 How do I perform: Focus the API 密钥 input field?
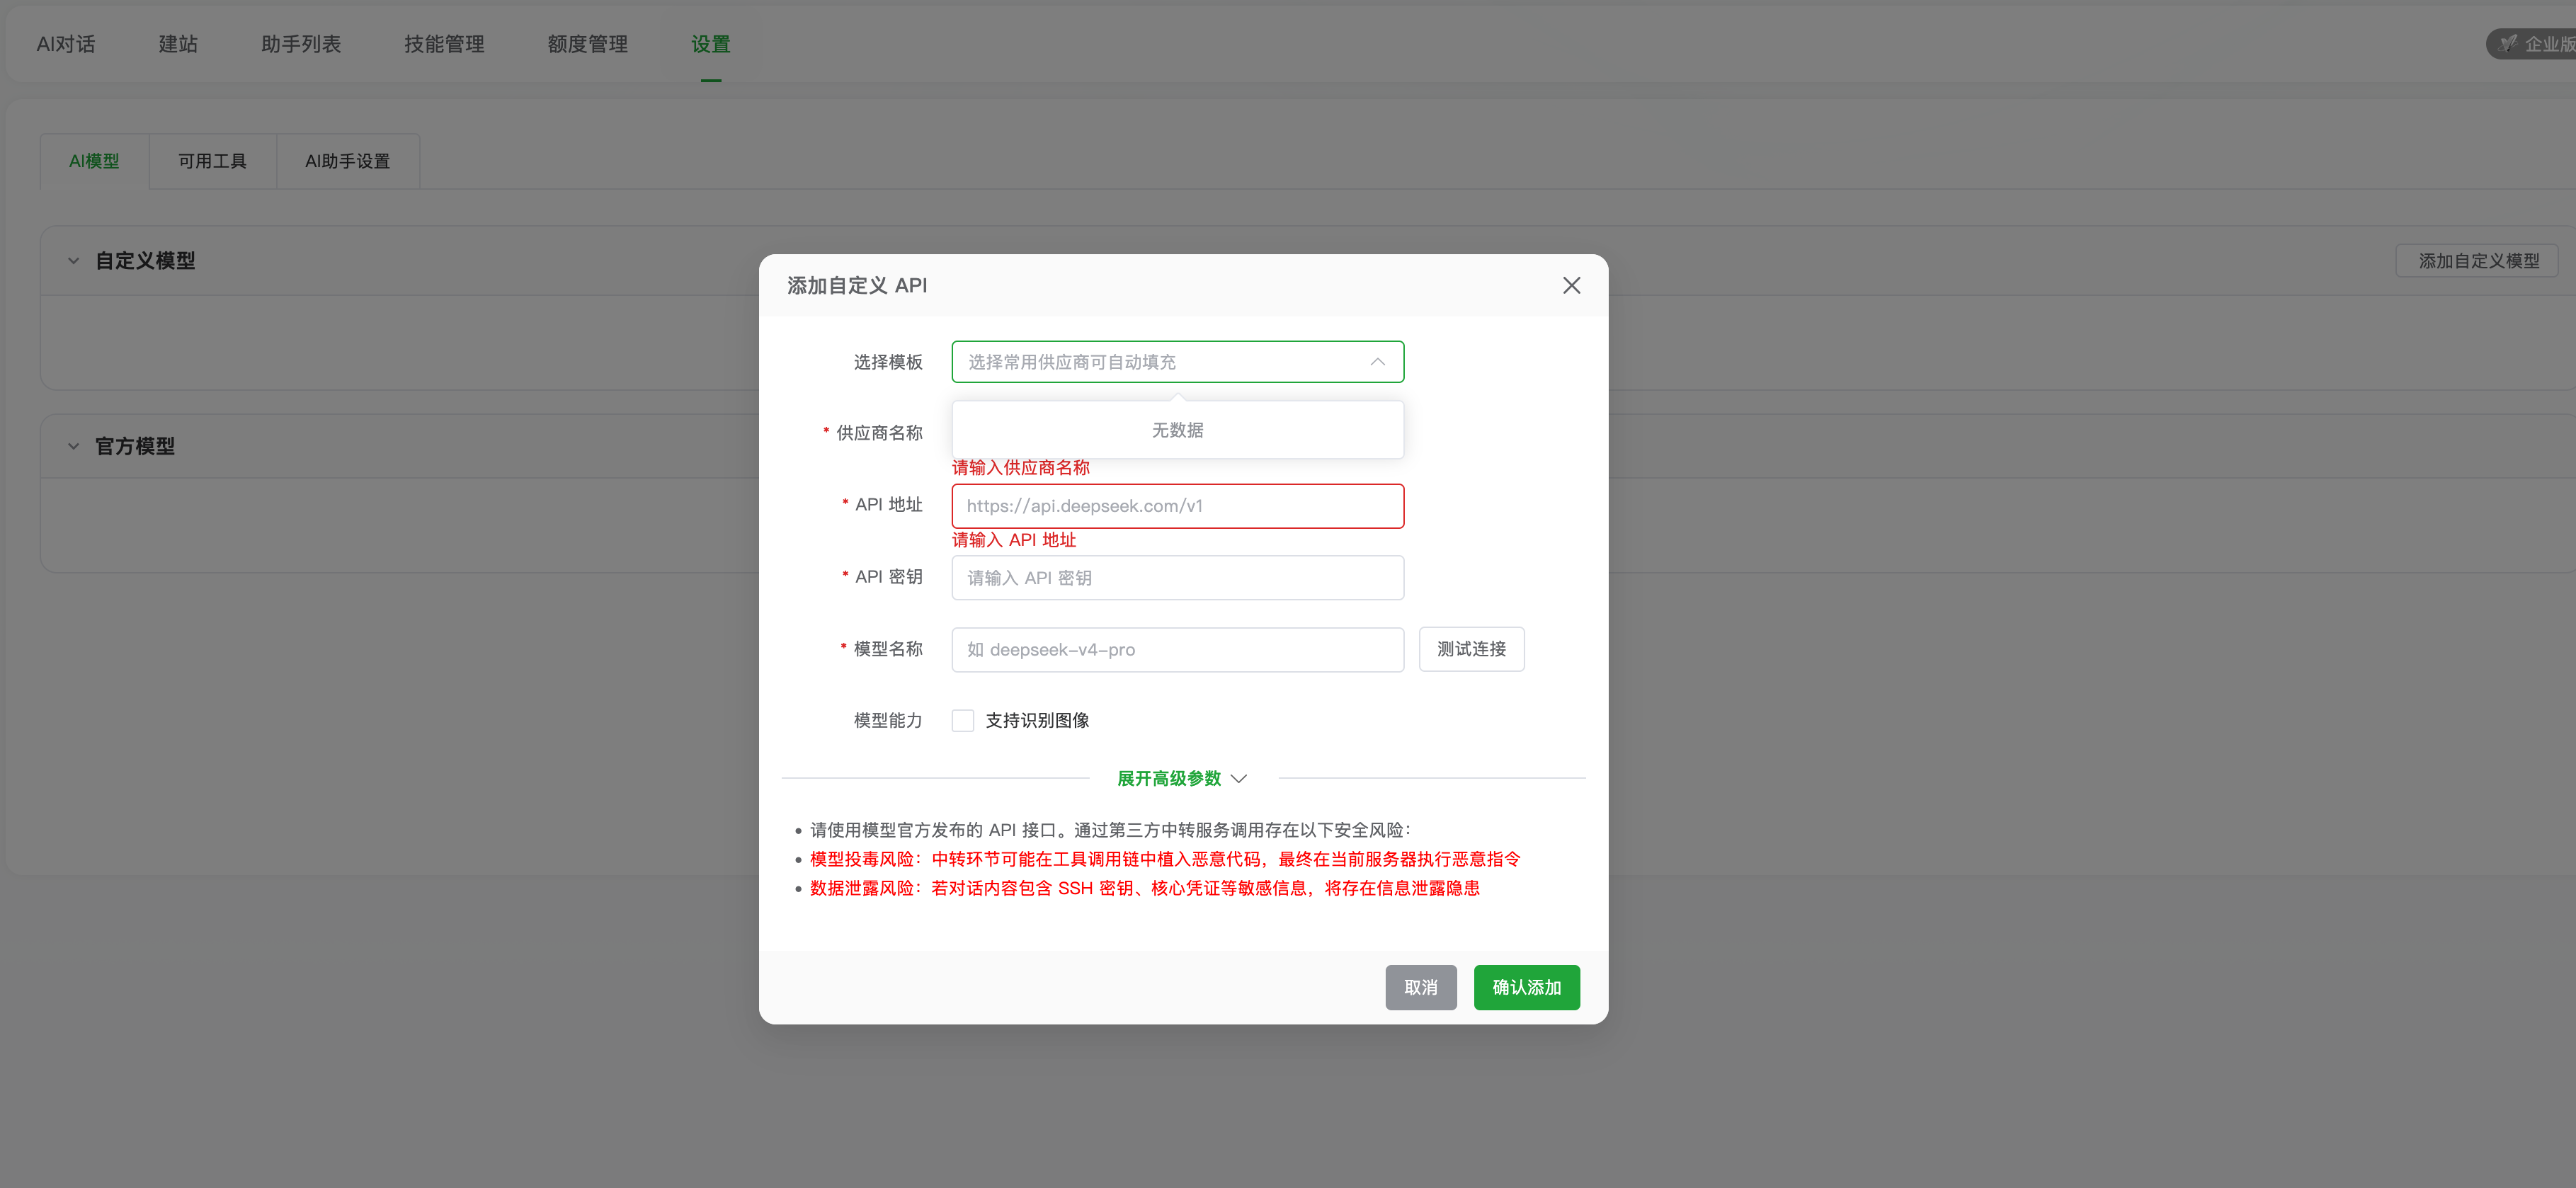(x=1177, y=578)
